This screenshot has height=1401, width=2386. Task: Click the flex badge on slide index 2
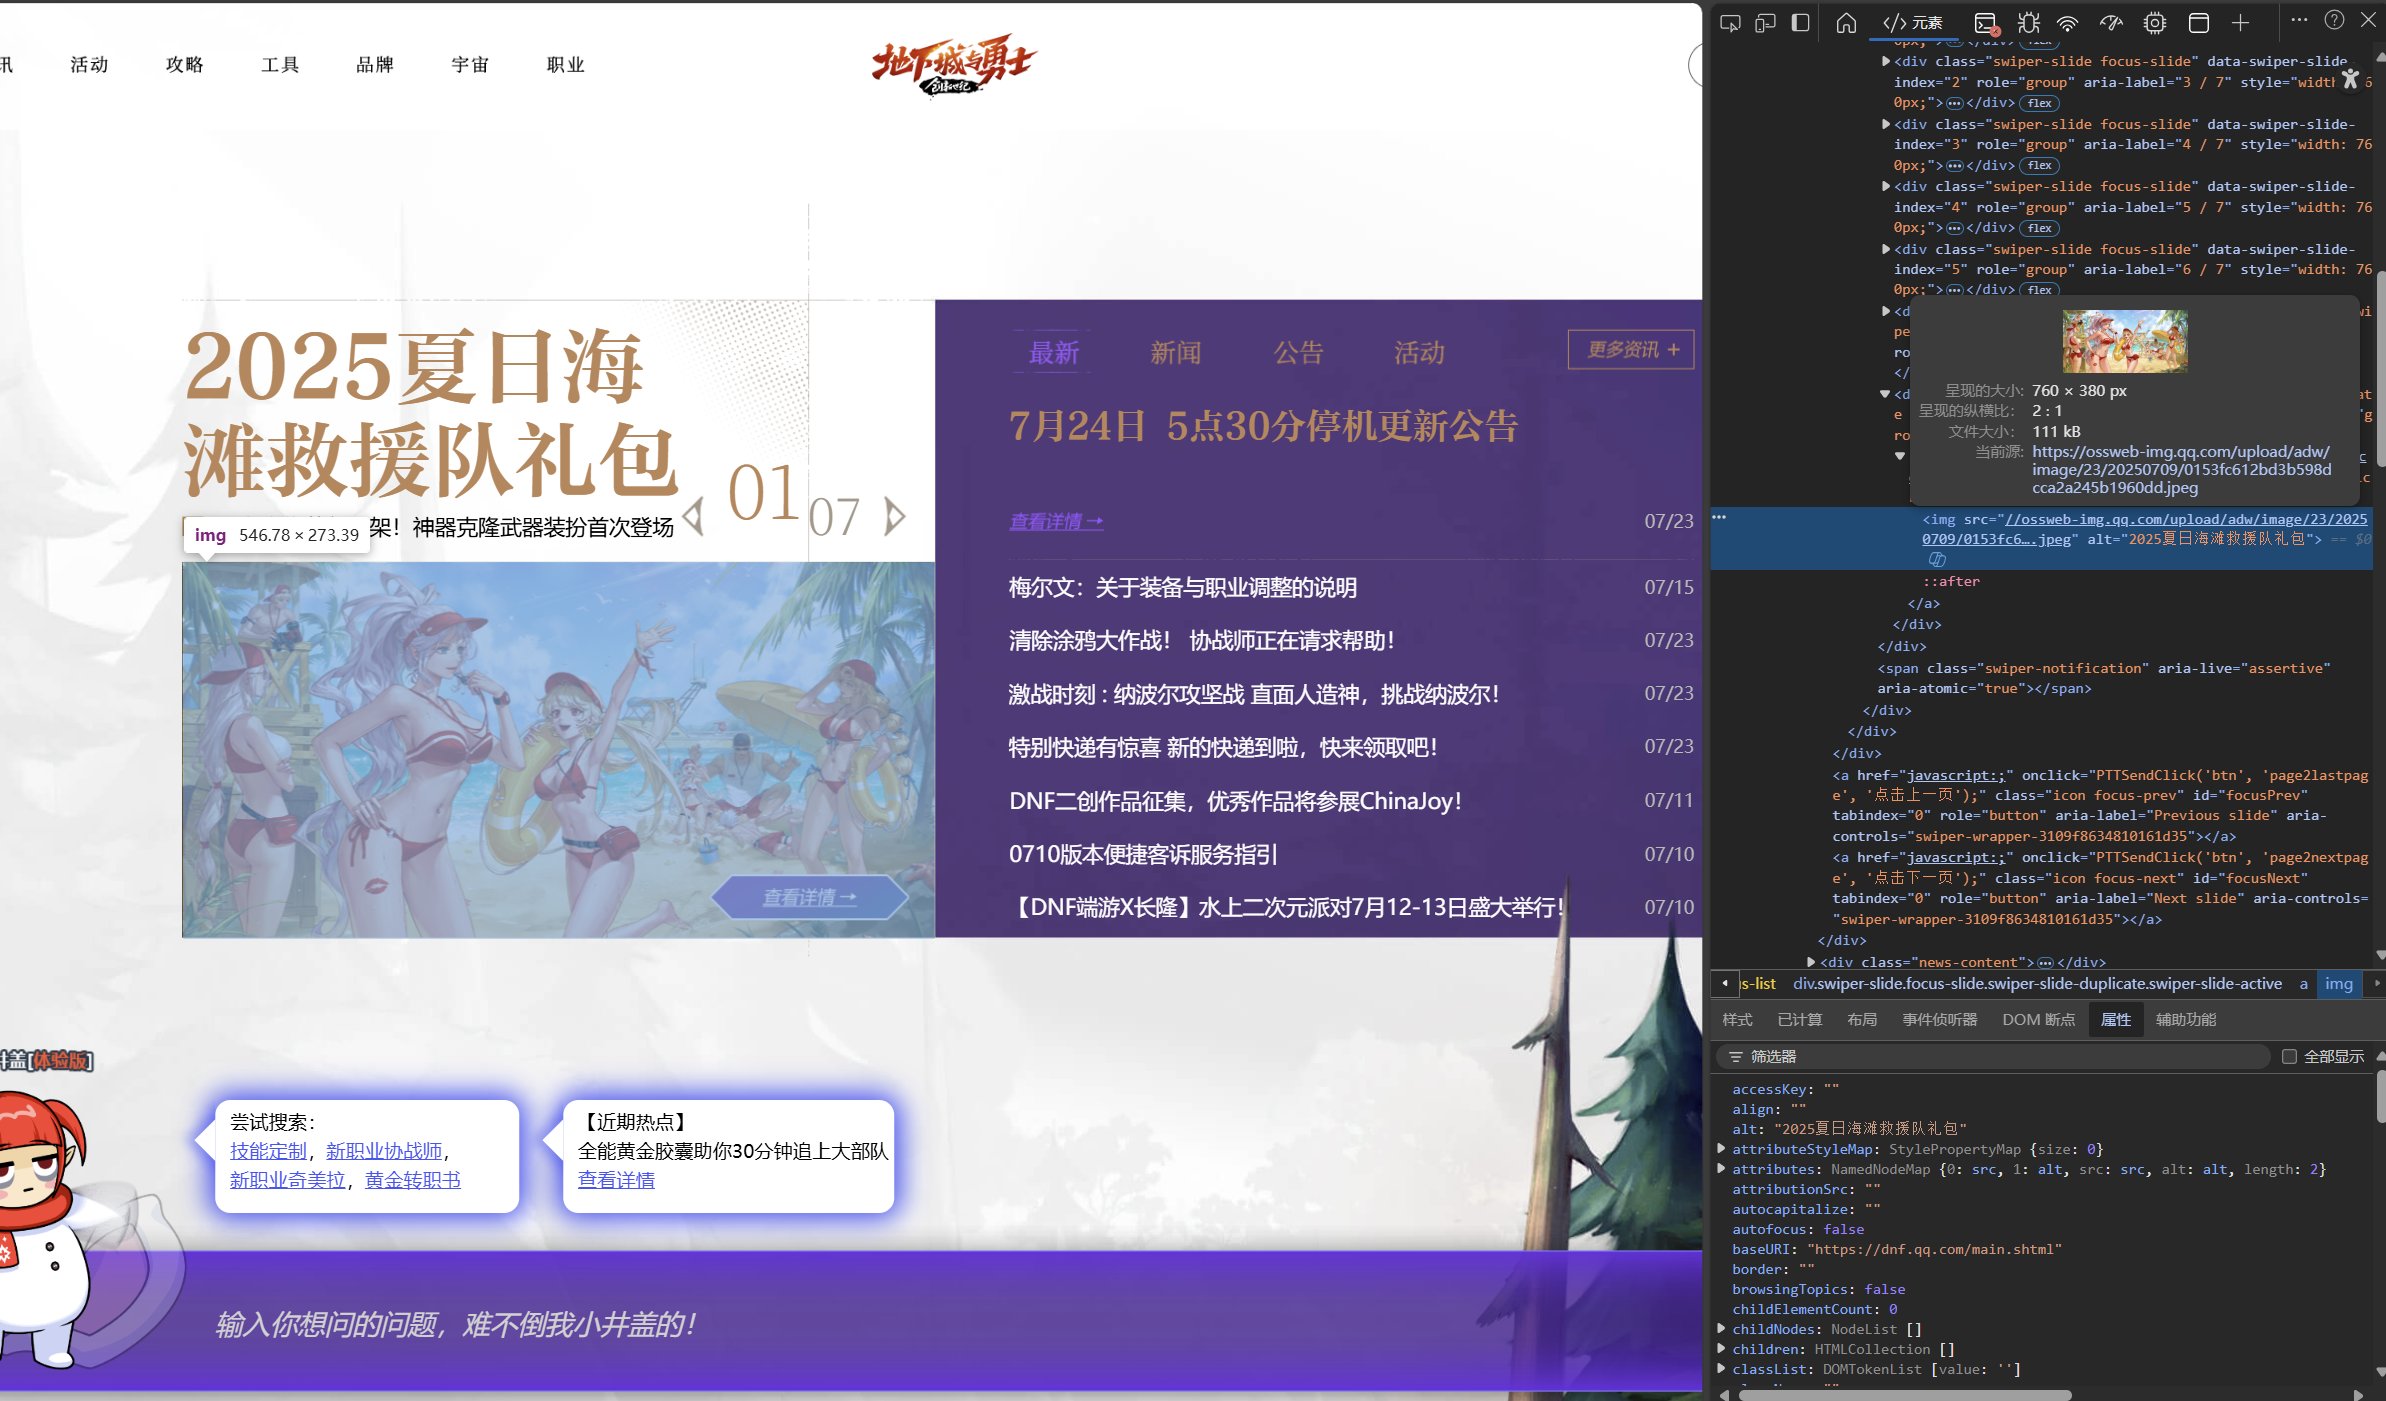[2039, 103]
